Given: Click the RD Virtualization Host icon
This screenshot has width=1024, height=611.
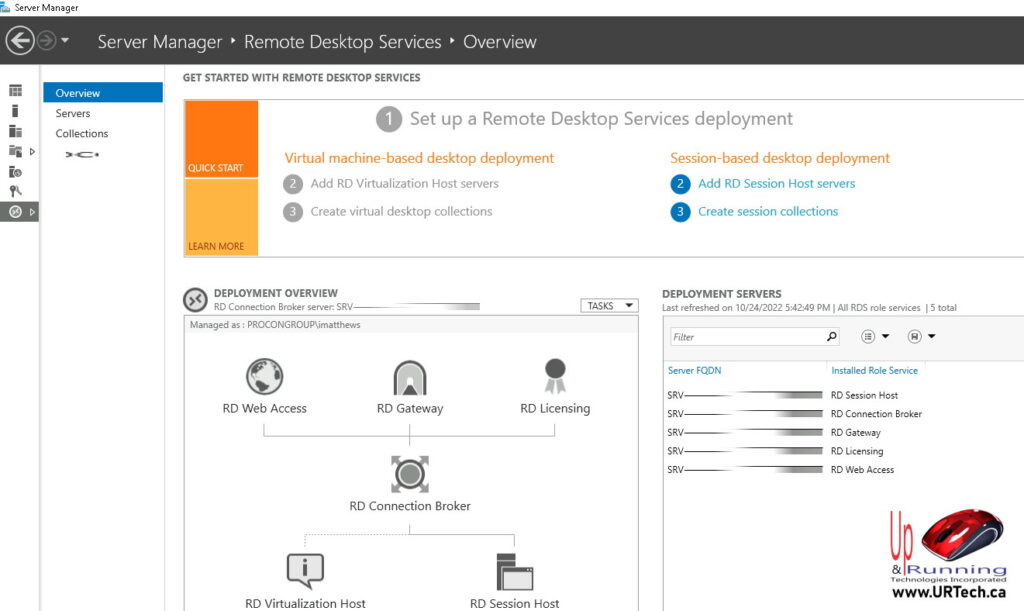Looking at the screenshot, I should tap(304, 570).
